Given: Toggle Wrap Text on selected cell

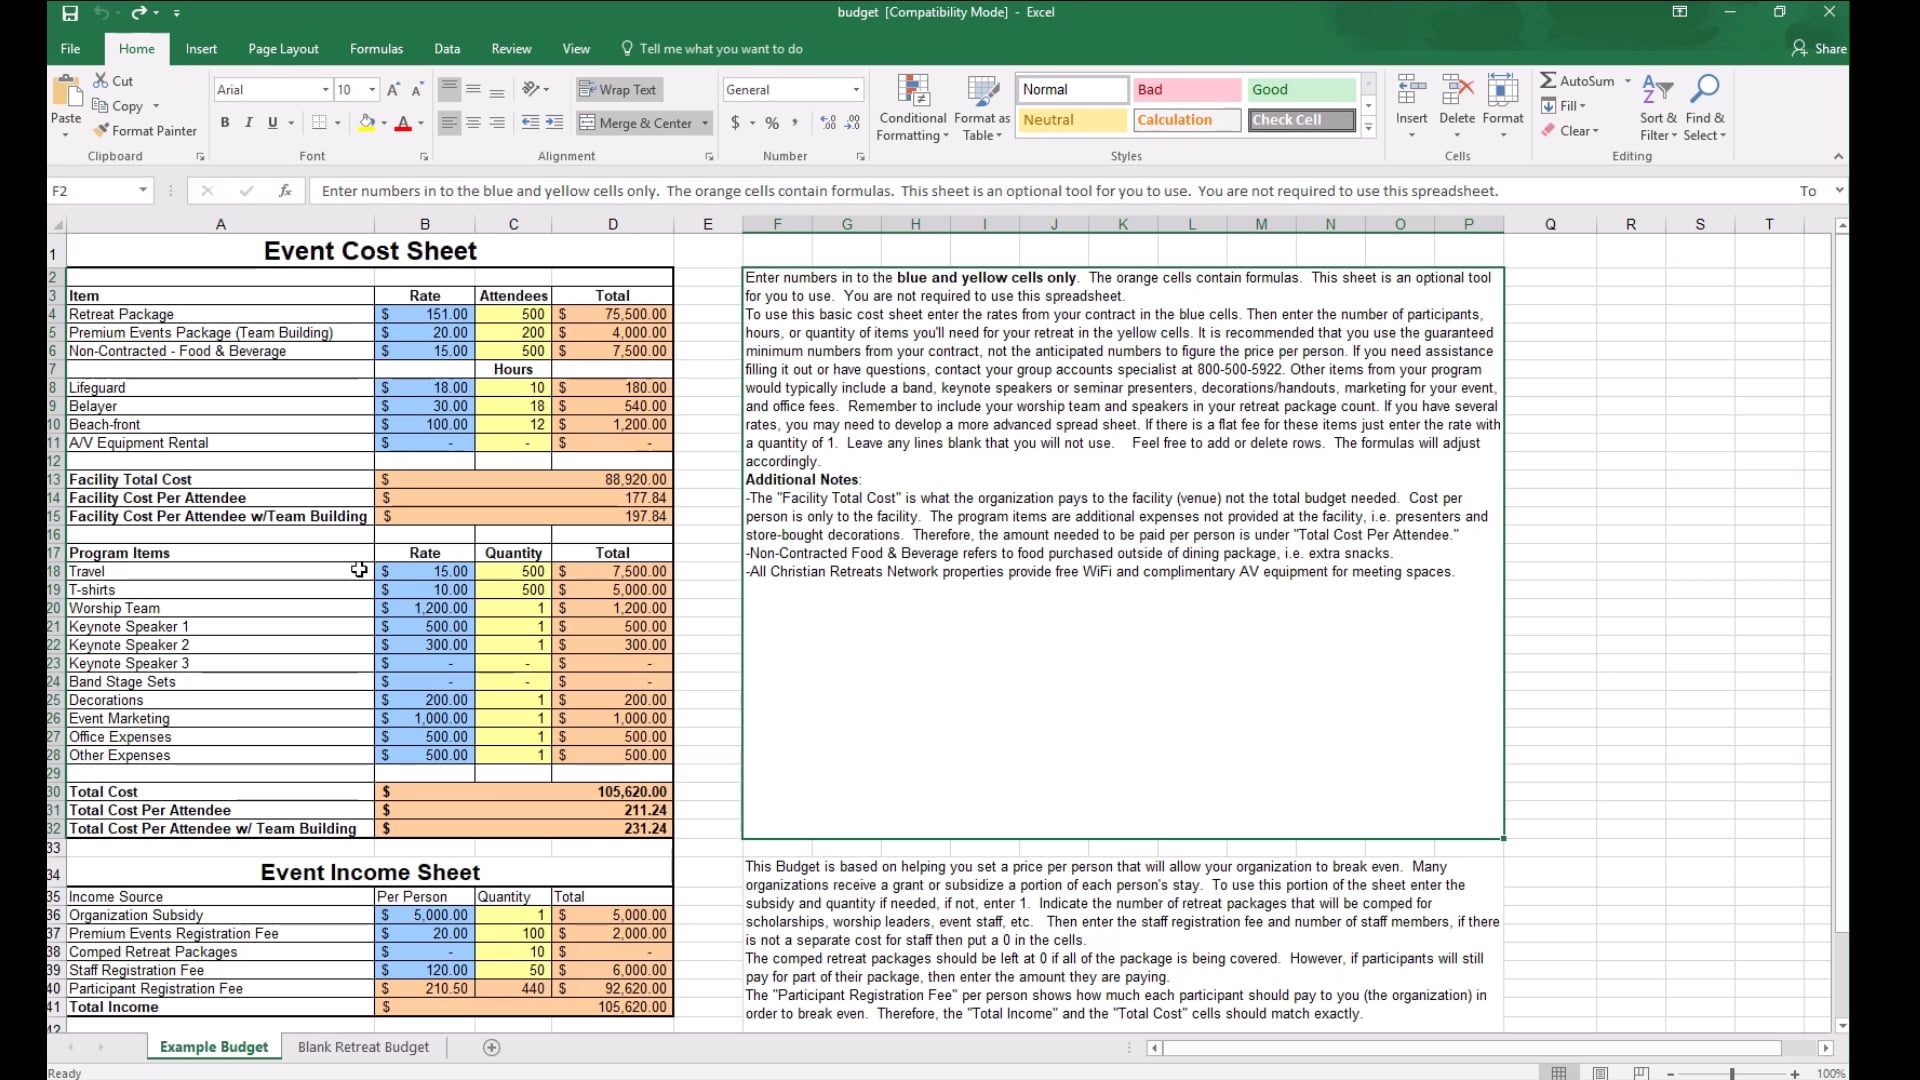Looking at the screenshot, I should (x=618, y=90).
